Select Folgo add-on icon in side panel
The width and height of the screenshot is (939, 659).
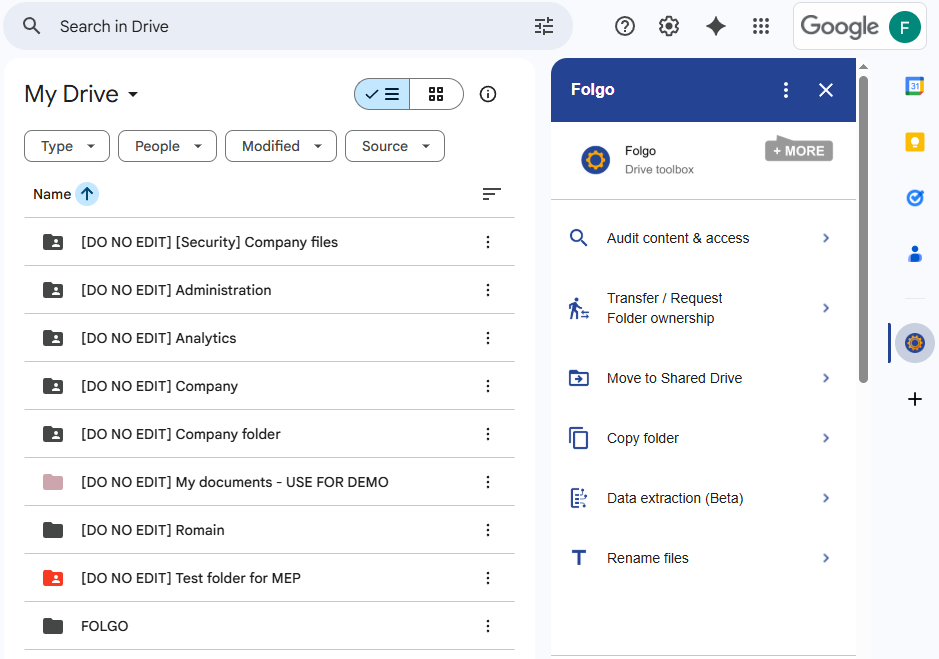point(914,343)
